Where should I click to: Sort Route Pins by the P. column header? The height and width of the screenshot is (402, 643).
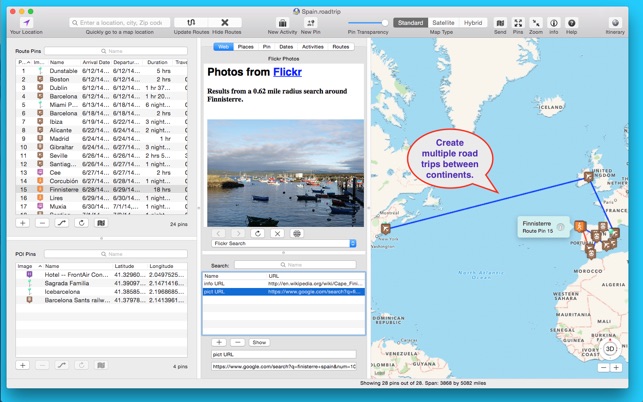tap(24, 62)
